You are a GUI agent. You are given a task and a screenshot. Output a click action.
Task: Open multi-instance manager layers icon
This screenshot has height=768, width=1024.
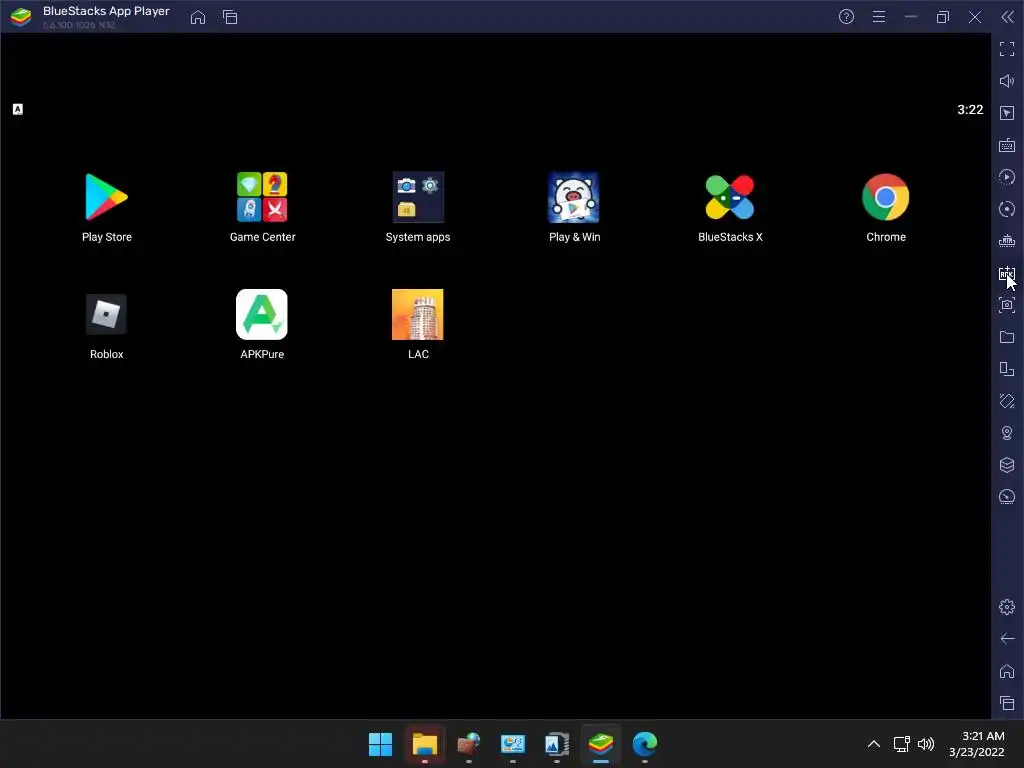(1007, 465)
